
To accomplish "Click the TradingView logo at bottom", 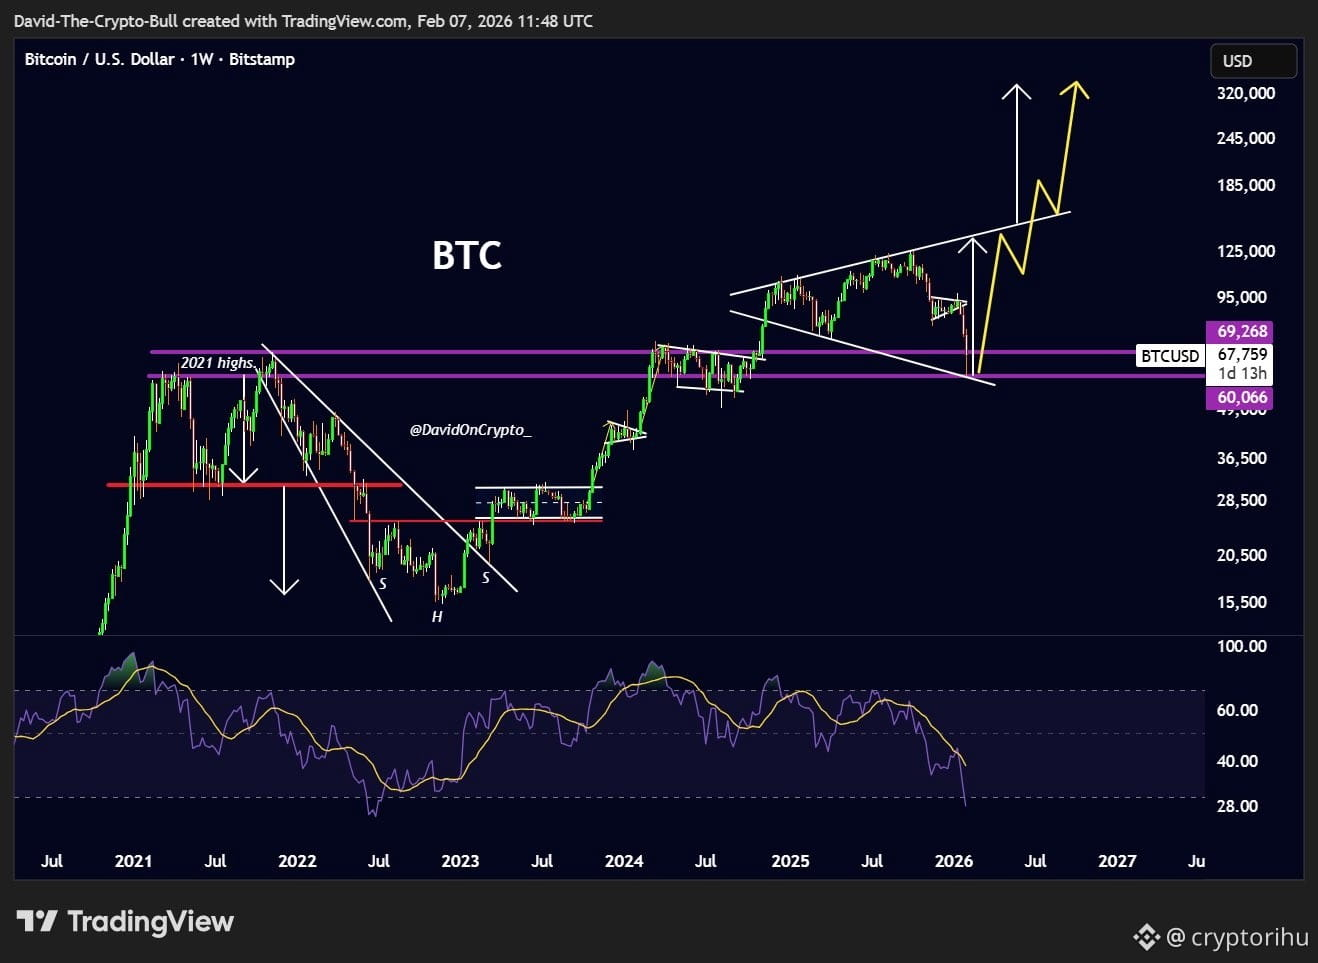I will (x=125, y=921).
